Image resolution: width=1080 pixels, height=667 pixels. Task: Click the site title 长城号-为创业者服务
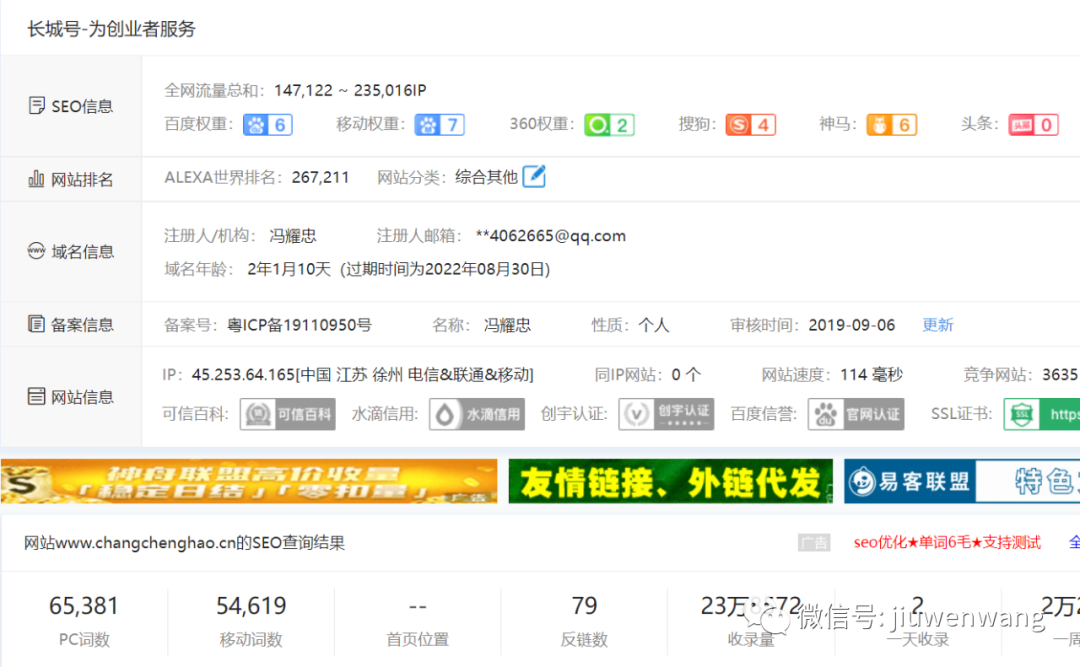click(x=112, y=29)
